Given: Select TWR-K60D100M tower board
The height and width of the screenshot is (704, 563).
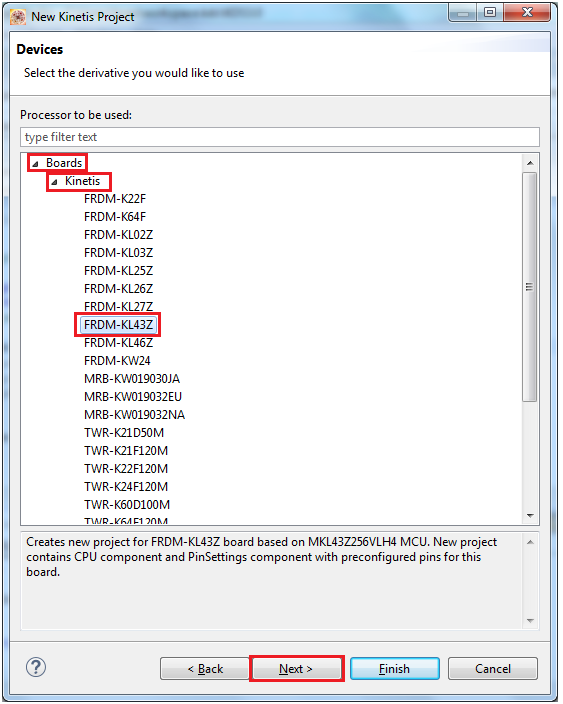Looking at the screenshot, I should coord(127,505).
